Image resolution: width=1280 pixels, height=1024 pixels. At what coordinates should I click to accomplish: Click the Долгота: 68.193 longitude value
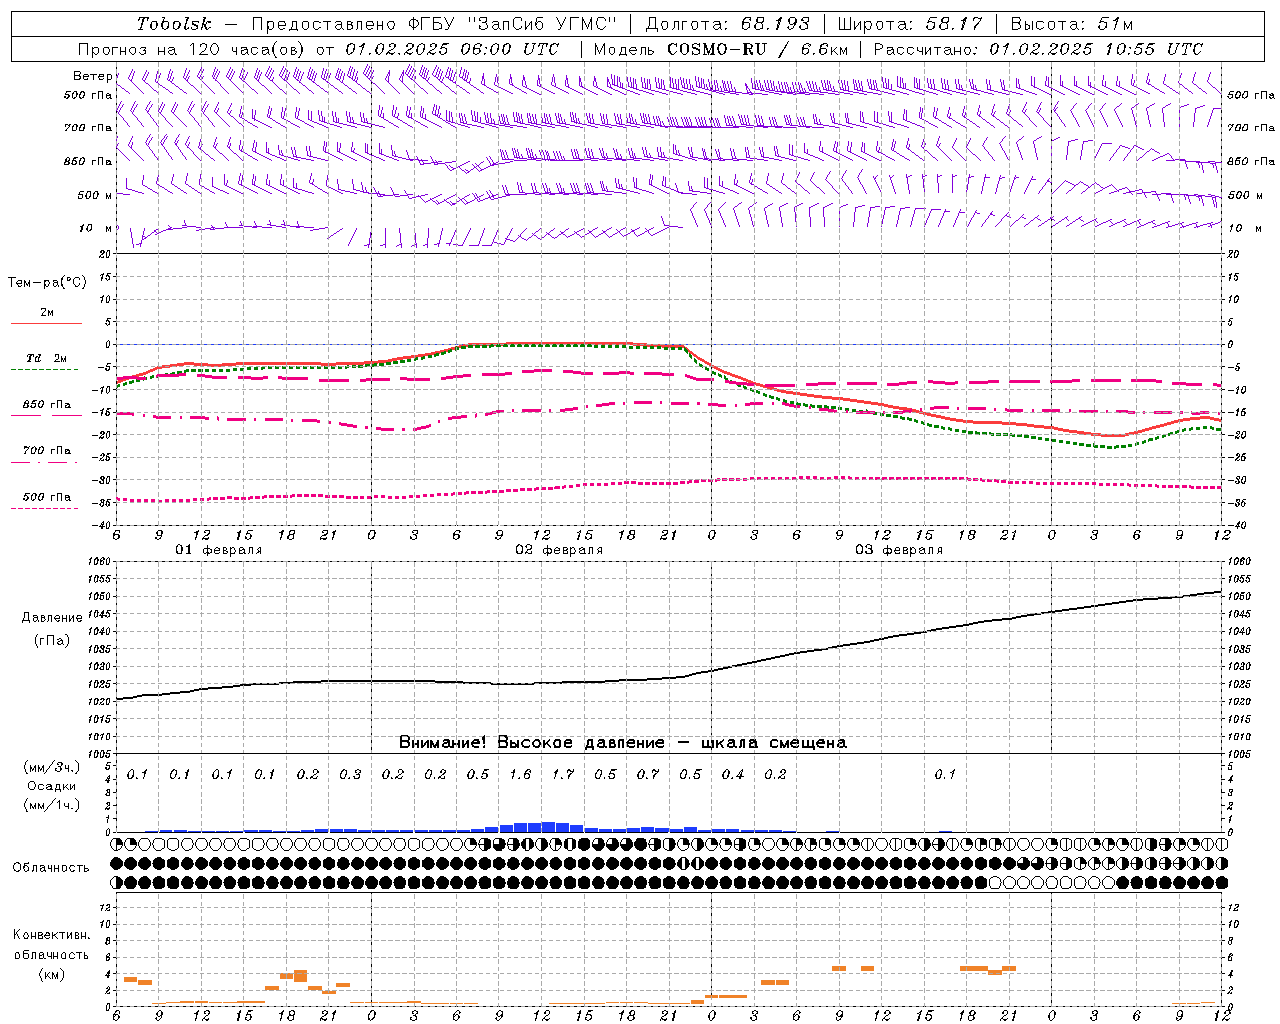(728, 24)
